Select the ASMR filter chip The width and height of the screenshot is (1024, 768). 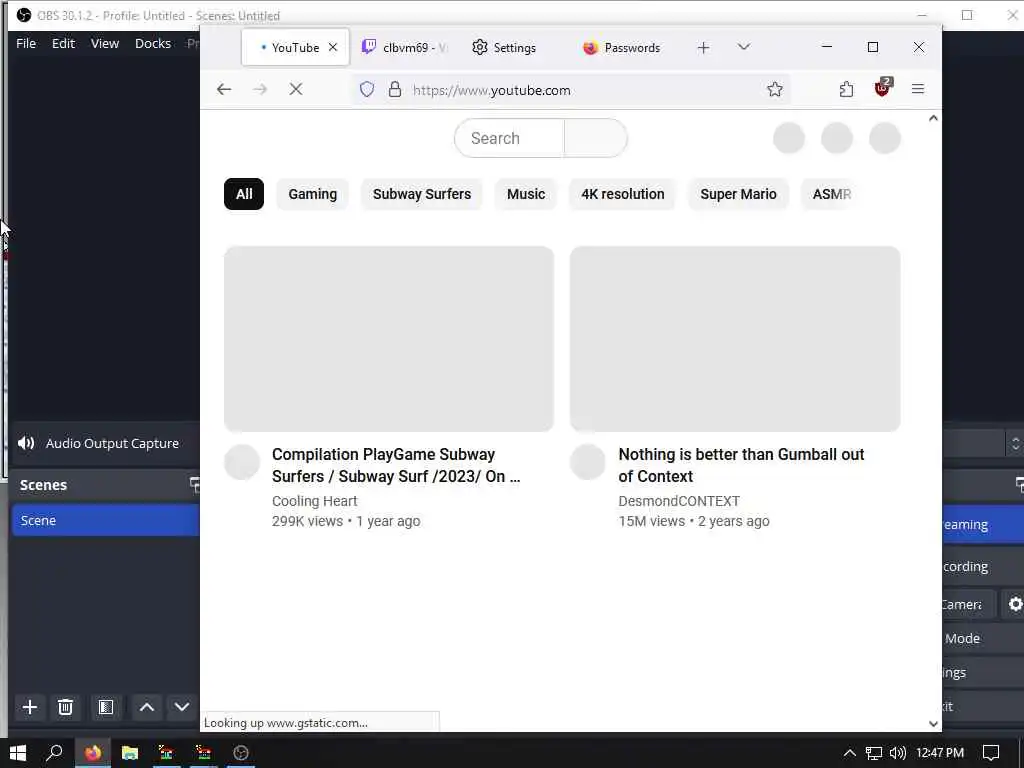[x=831, y=194]
